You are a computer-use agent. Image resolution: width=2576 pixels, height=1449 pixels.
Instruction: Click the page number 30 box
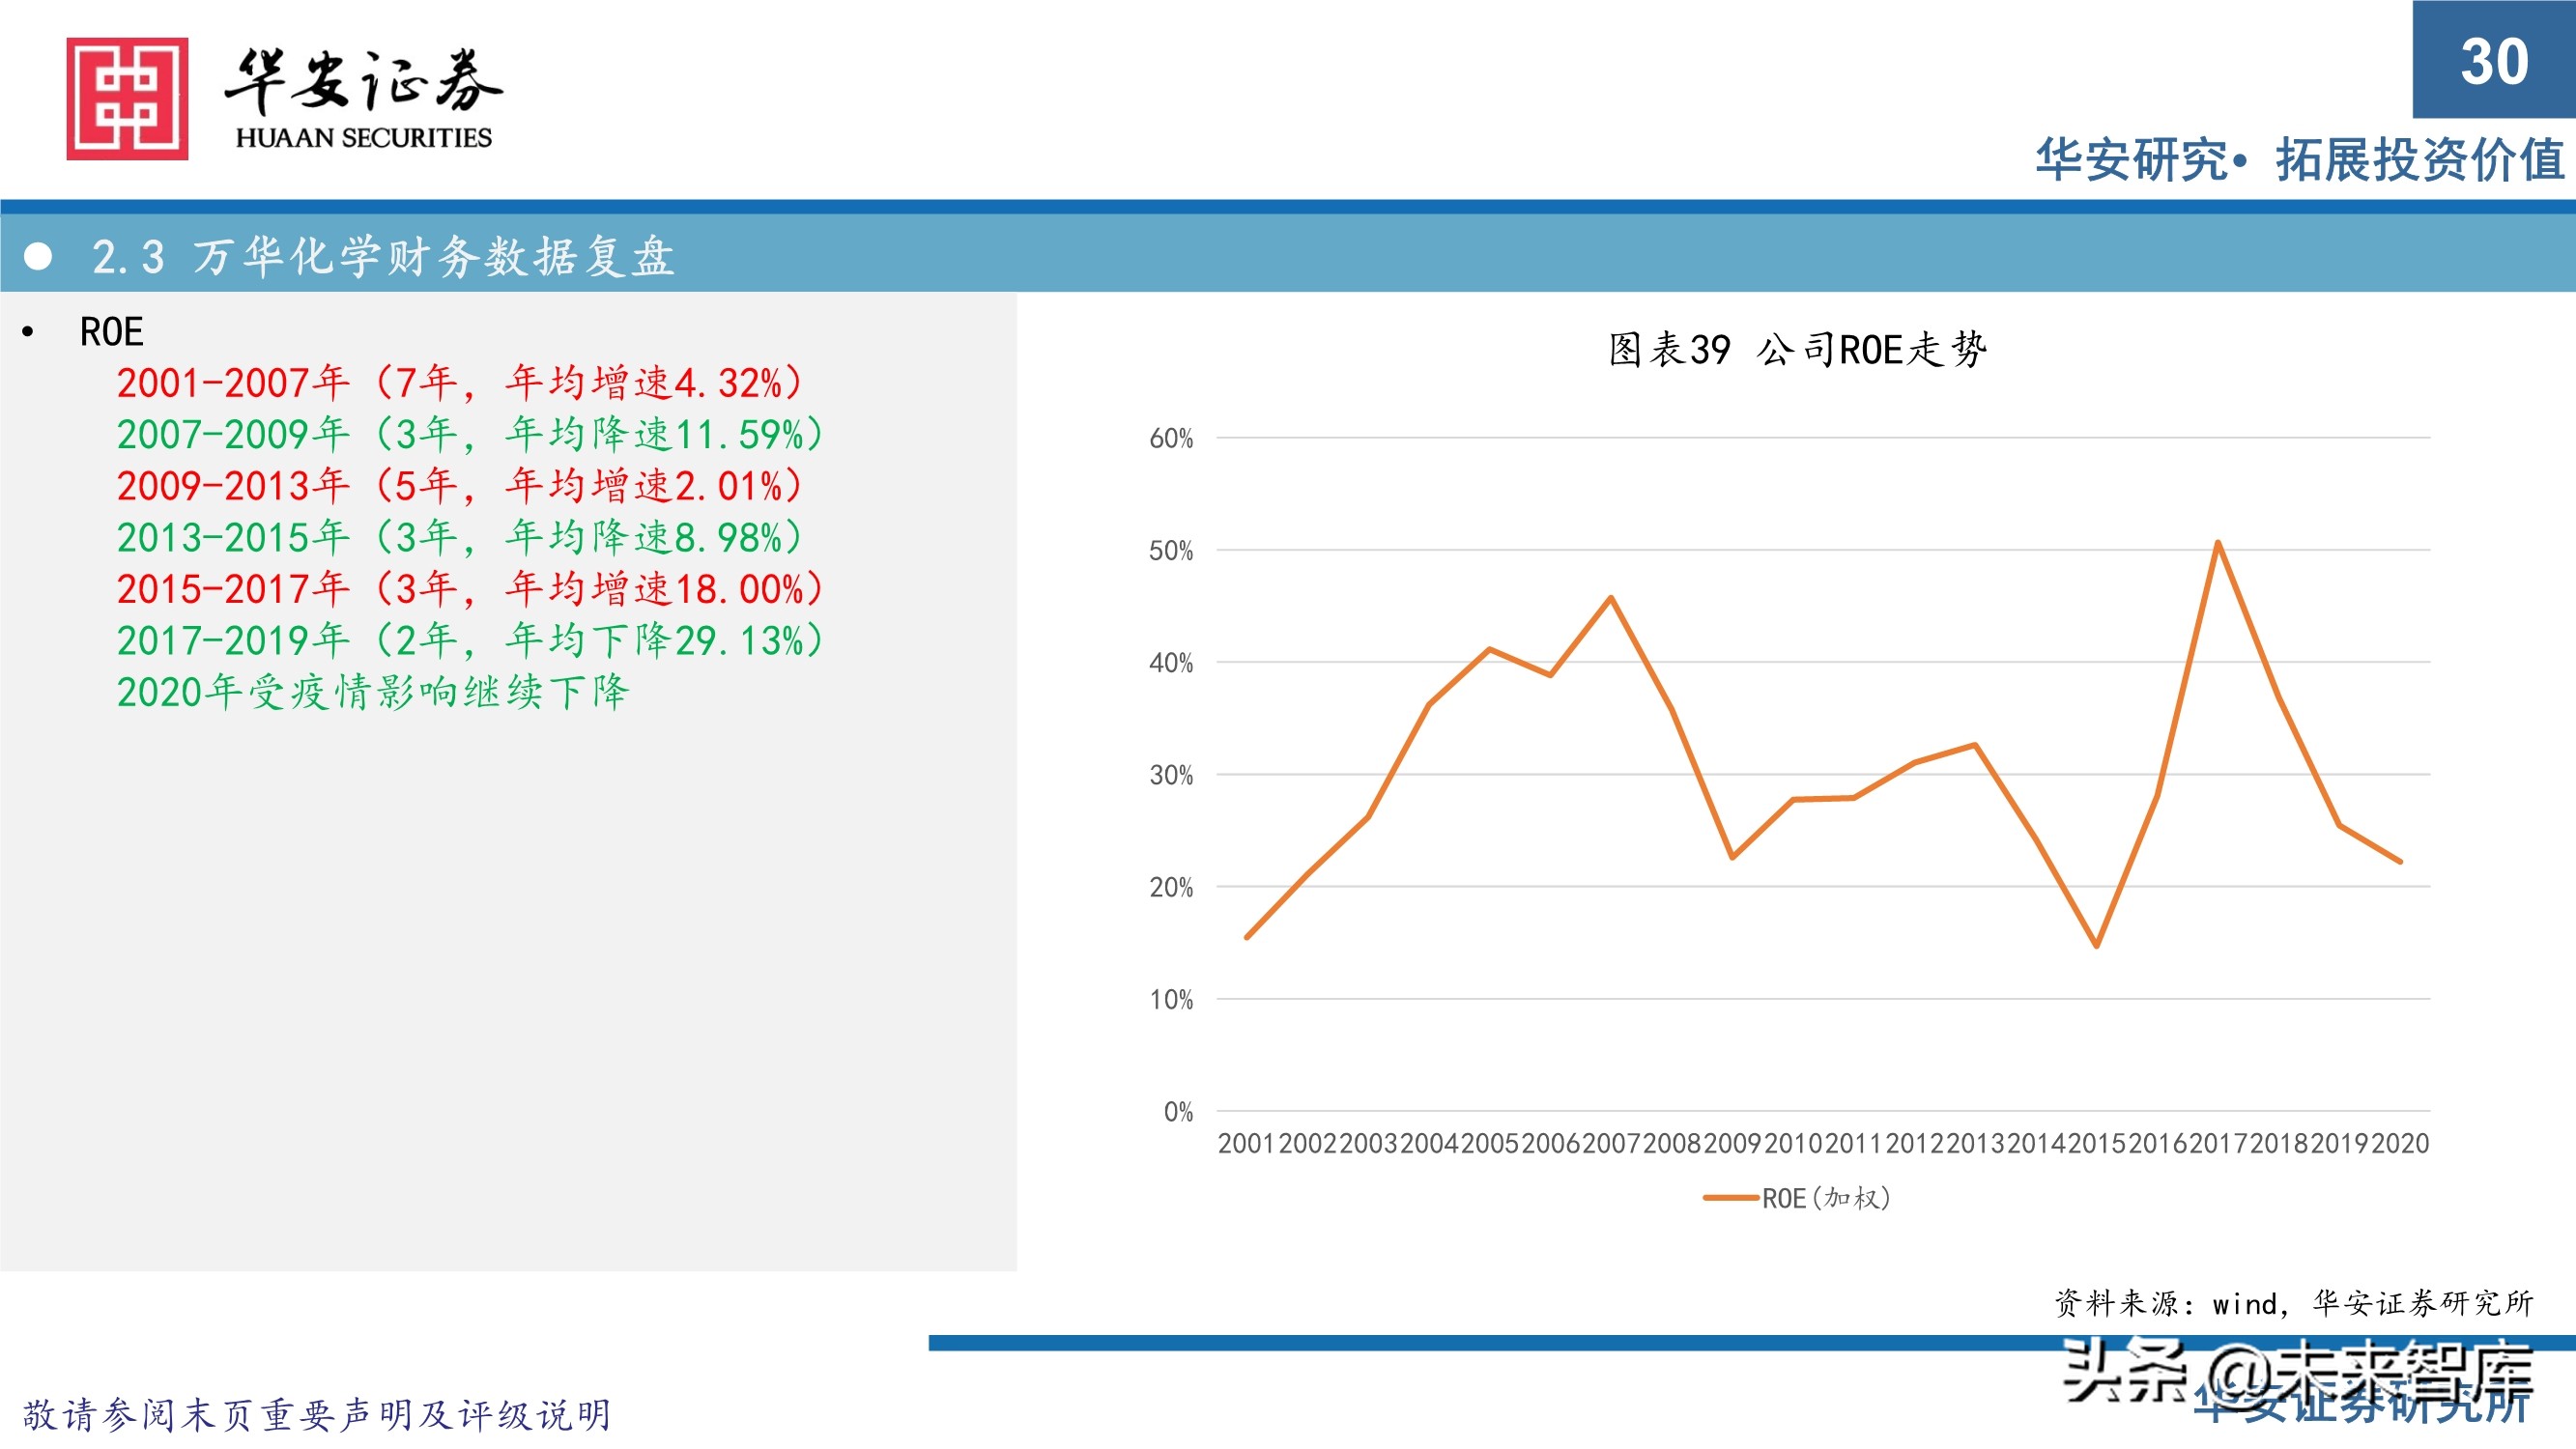(2493, 60)
